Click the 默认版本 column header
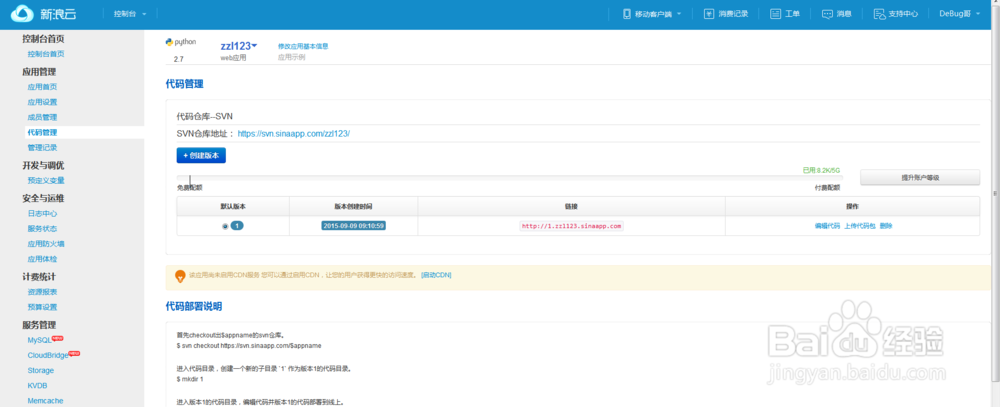 tap(233, 207)
